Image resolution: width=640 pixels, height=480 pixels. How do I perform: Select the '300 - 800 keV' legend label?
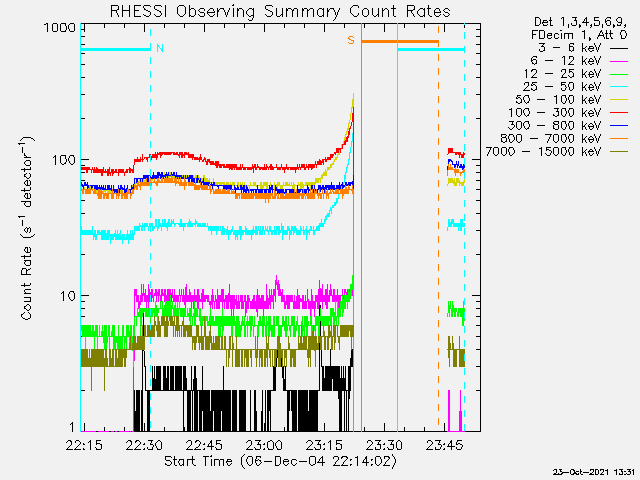click(555, 126)
